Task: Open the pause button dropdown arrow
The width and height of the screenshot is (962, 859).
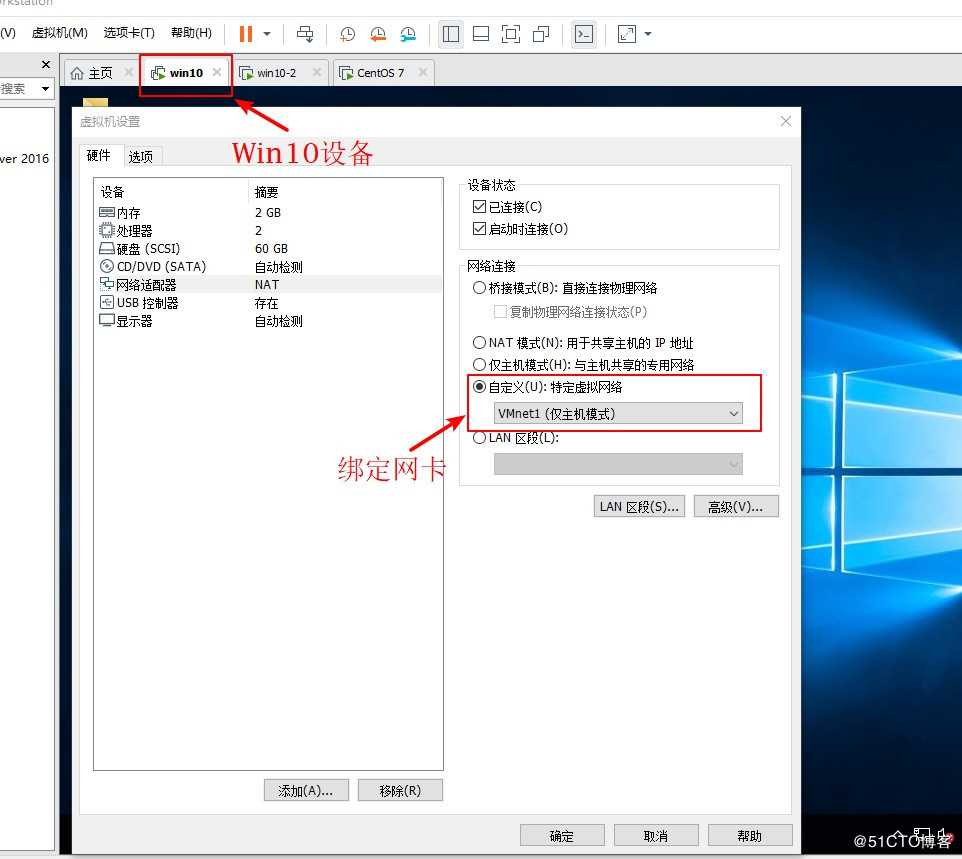Action: point(267,34)
